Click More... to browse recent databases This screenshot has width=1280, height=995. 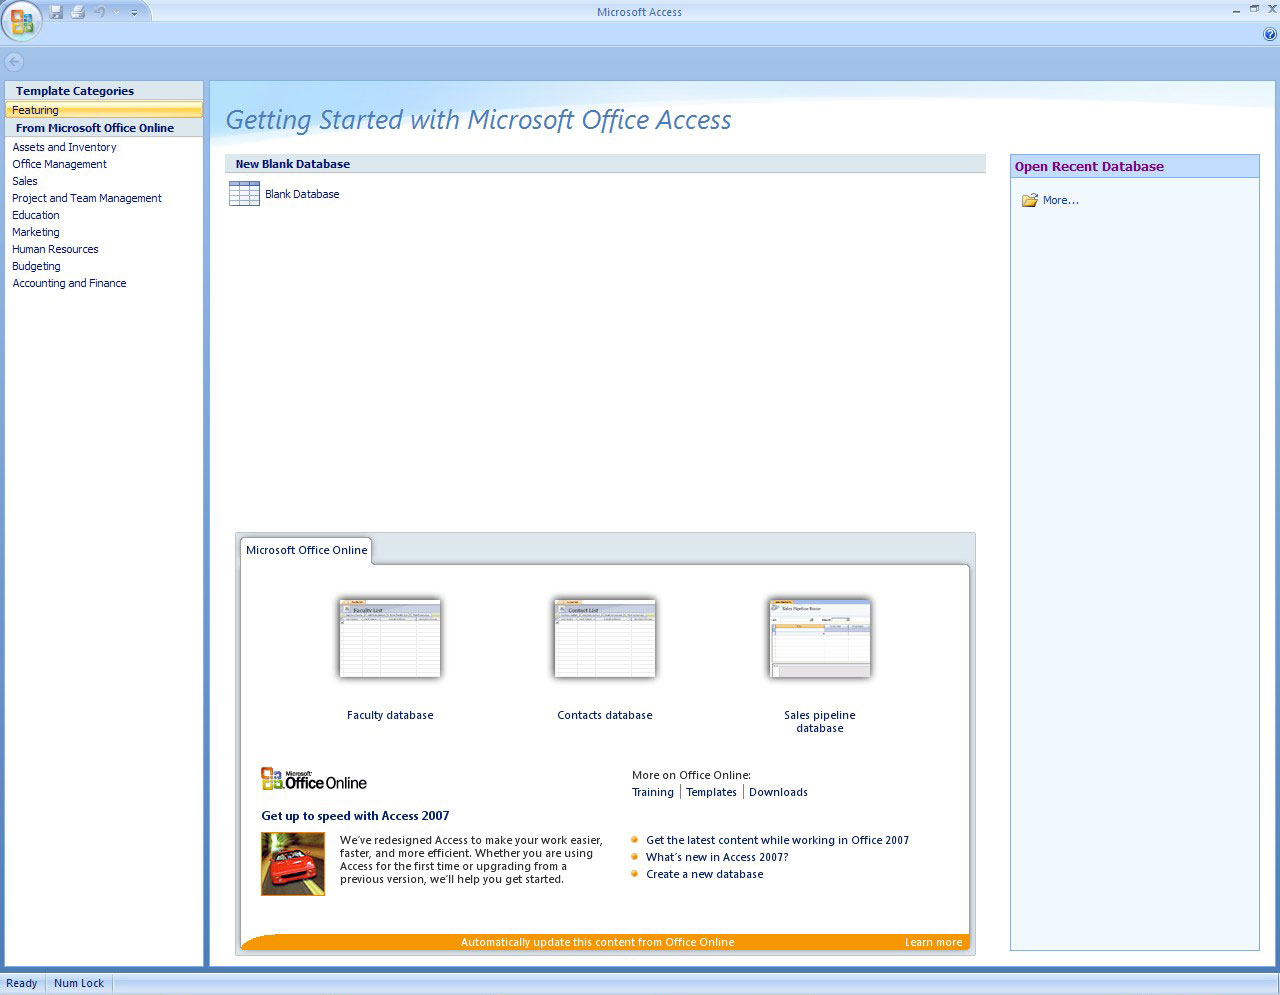(x=1061, y=200)
